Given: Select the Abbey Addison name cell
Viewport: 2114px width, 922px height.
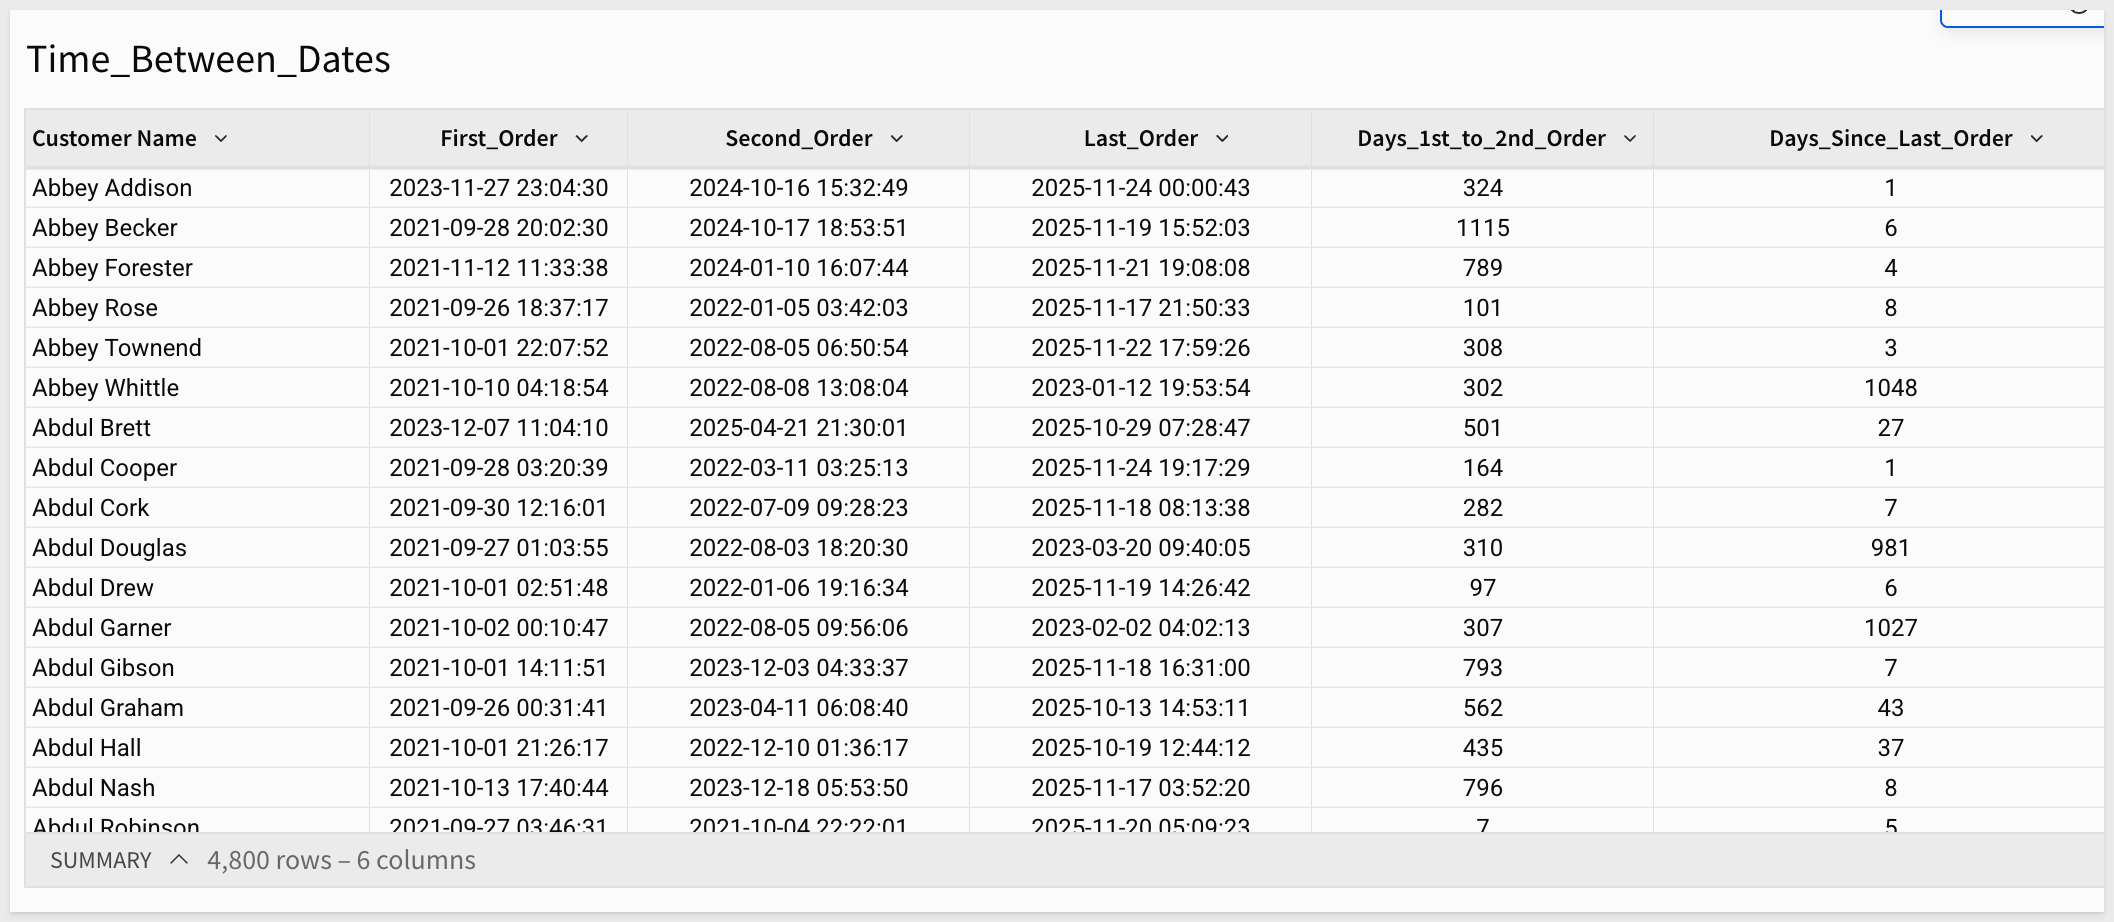Looking at the screenshot, I should [x=112, y=188].
